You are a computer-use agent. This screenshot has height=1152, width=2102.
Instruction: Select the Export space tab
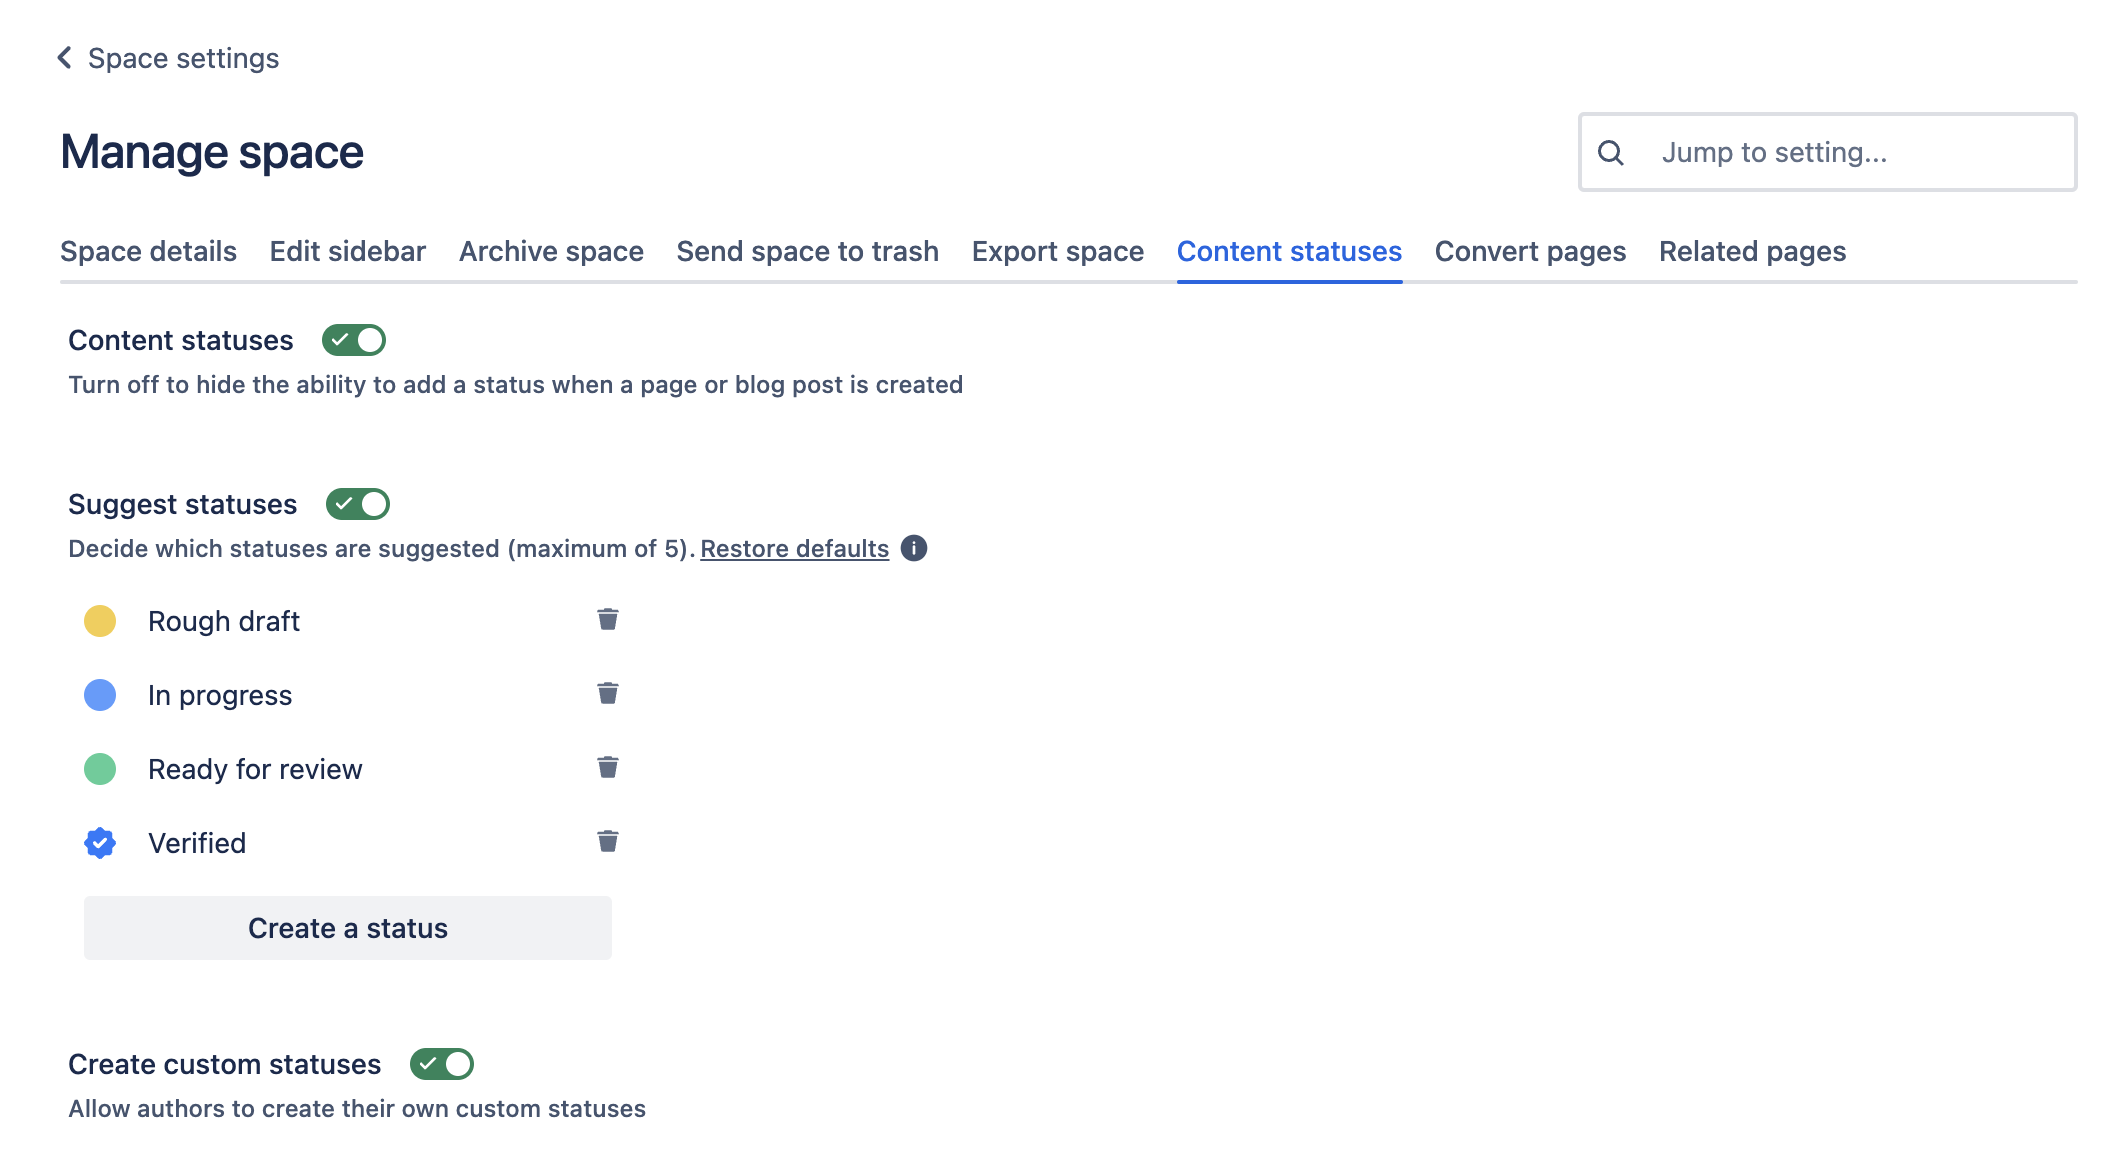click(1058, 251)
